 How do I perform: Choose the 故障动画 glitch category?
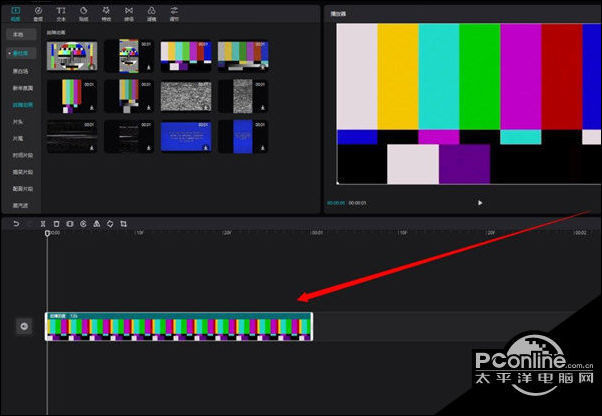[23, 105]
